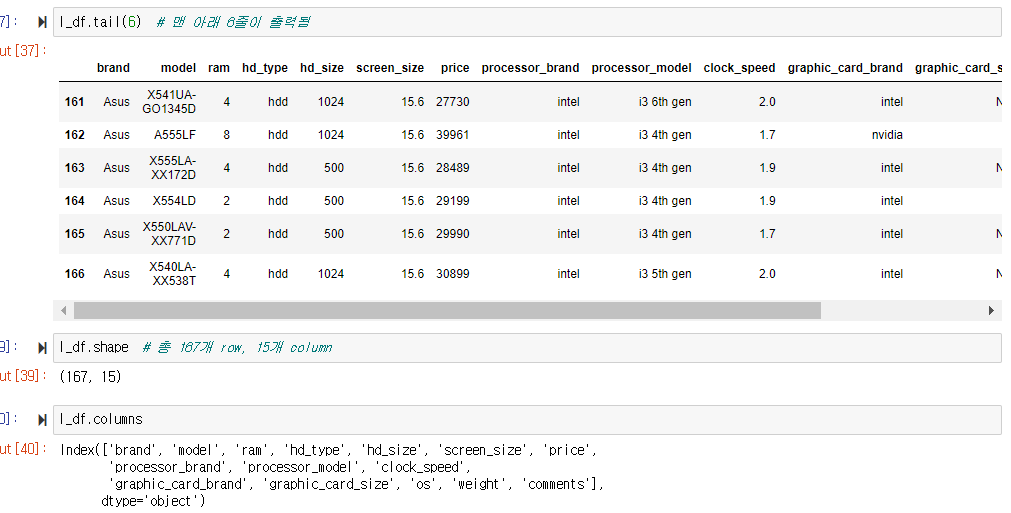Image resolution: width=1011 pixels, height=513 pixels.
Task: Click into the l_df.shape code input
Action: [527, 347]
